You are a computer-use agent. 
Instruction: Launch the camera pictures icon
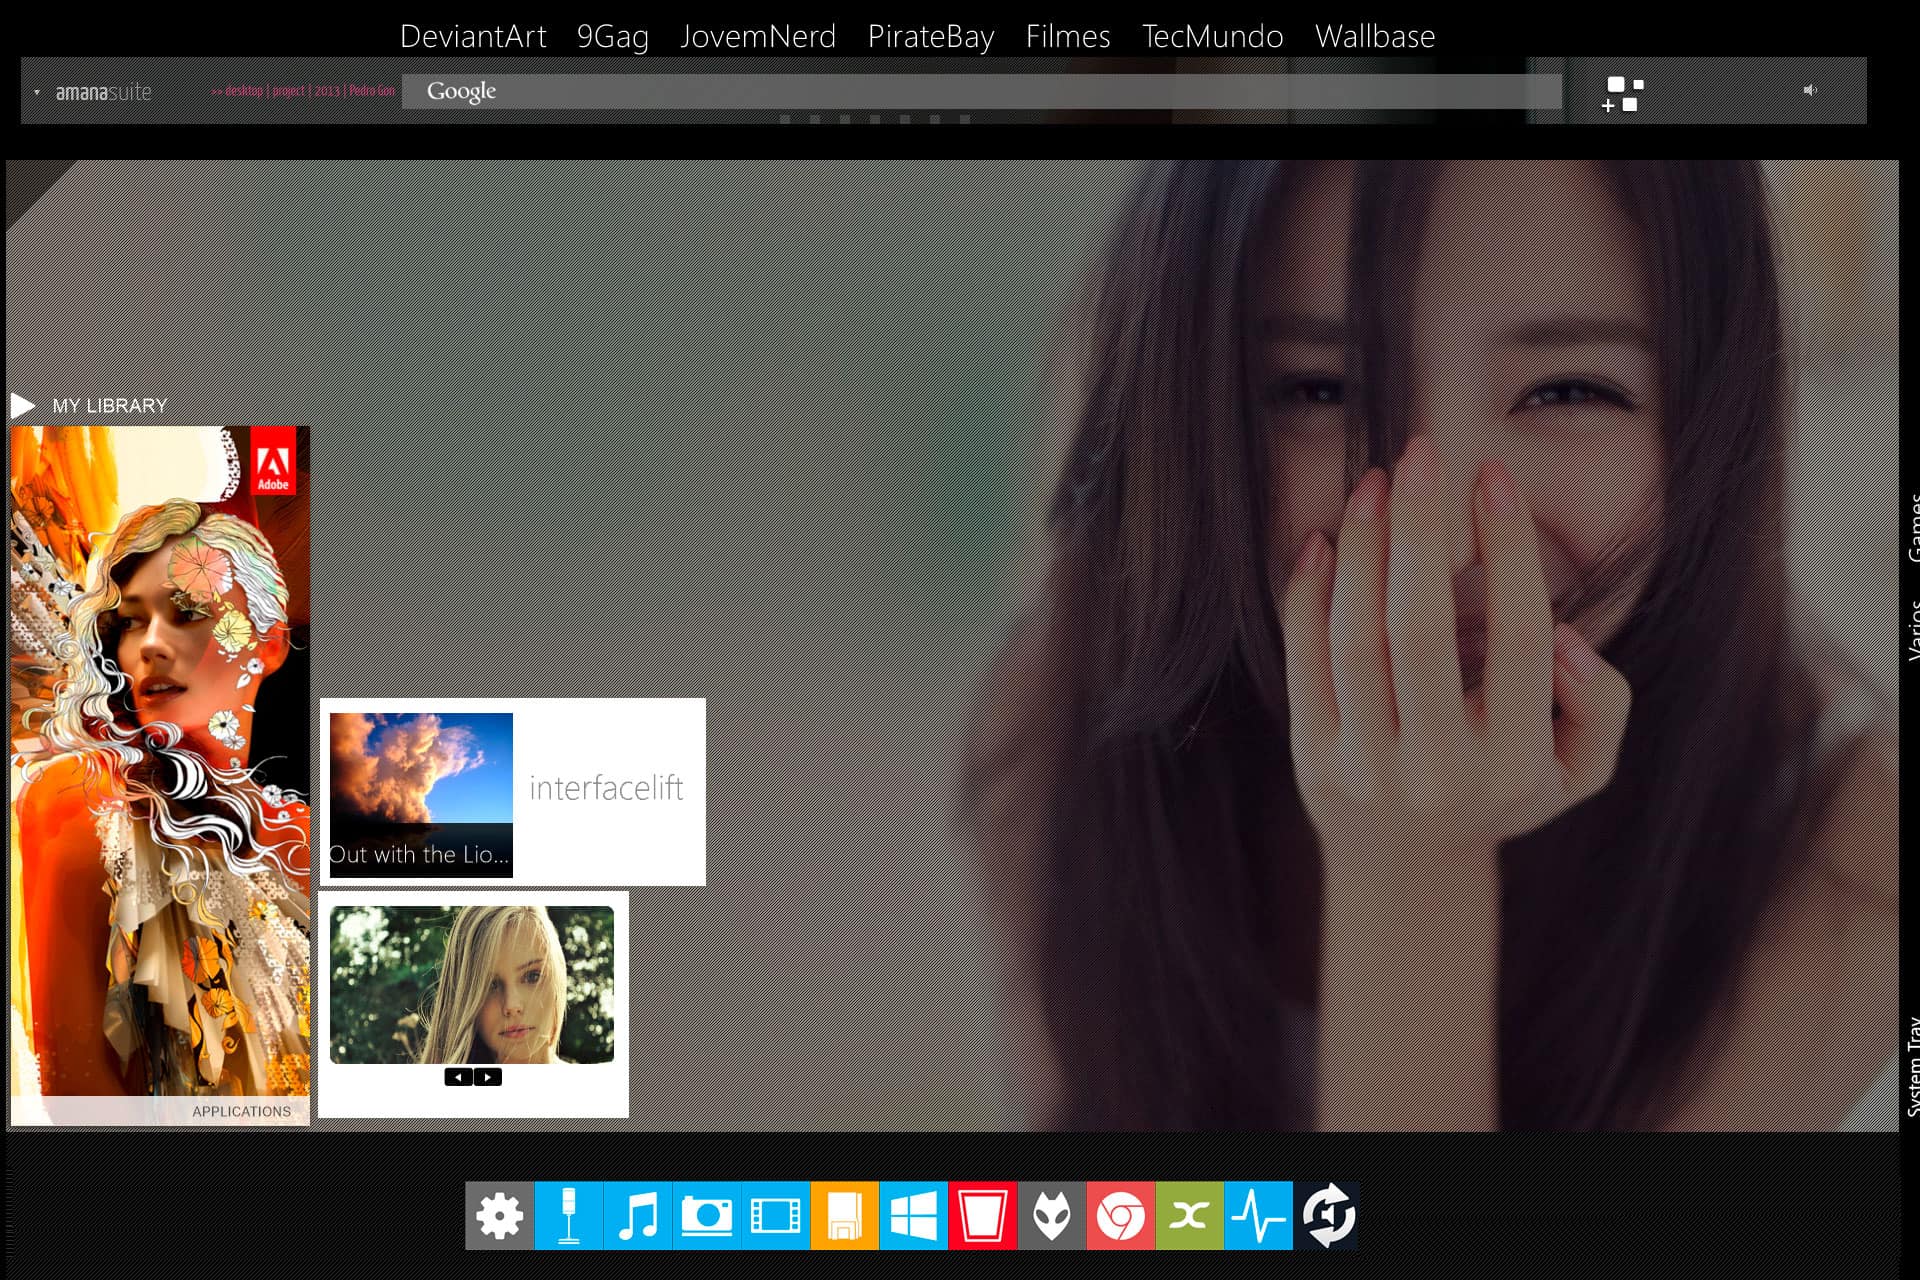click(706, 1216)
